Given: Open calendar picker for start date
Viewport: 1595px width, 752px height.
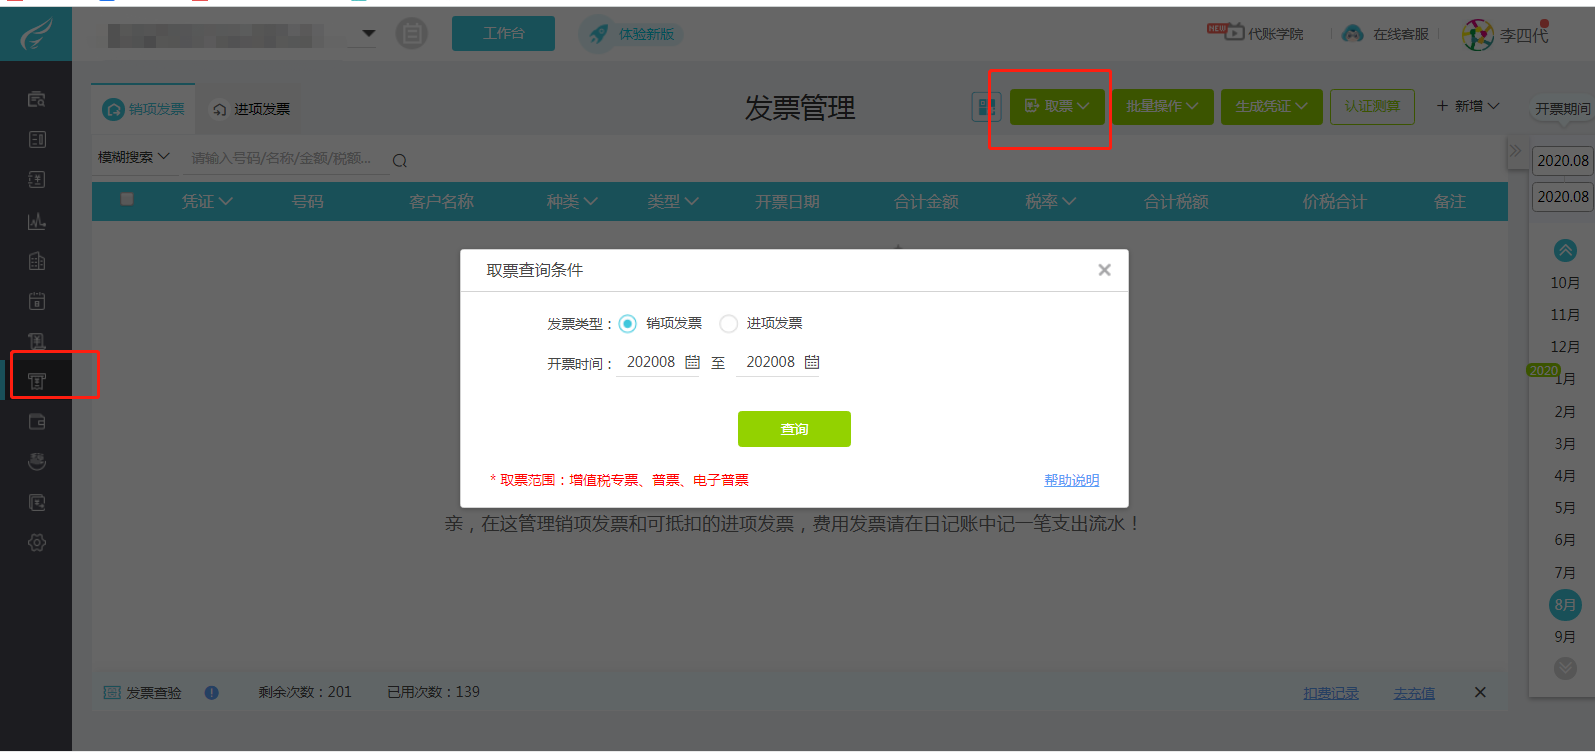Looking at the screenshot, I should (x=692, y=362).
